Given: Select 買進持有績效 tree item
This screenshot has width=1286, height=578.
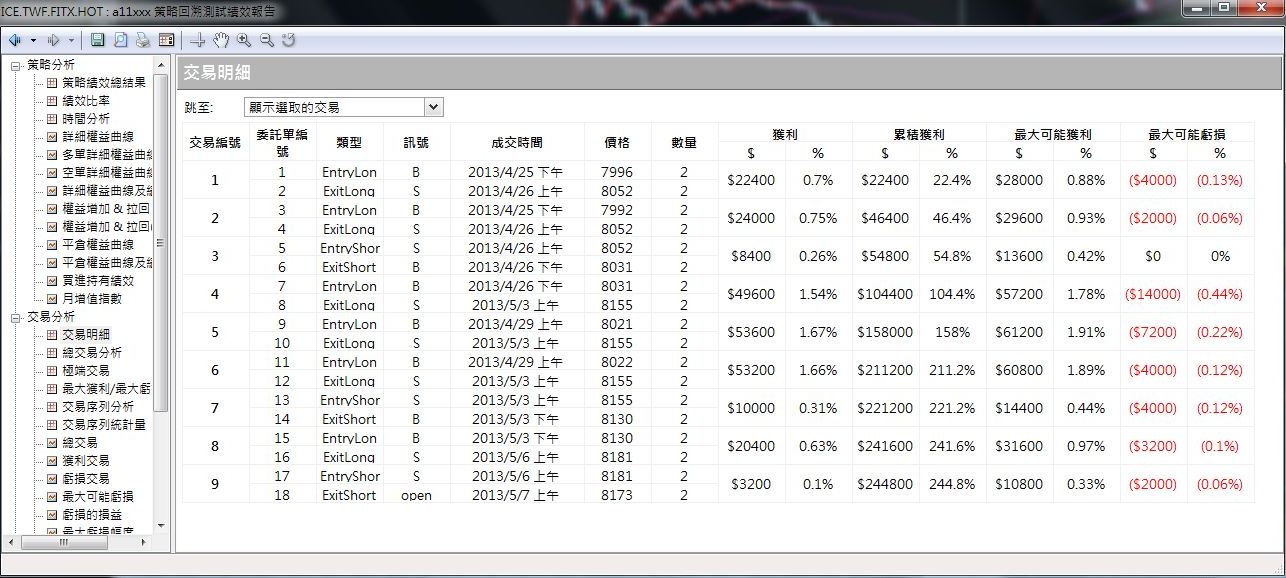Looking at the screenshot, I should point(98,281).
